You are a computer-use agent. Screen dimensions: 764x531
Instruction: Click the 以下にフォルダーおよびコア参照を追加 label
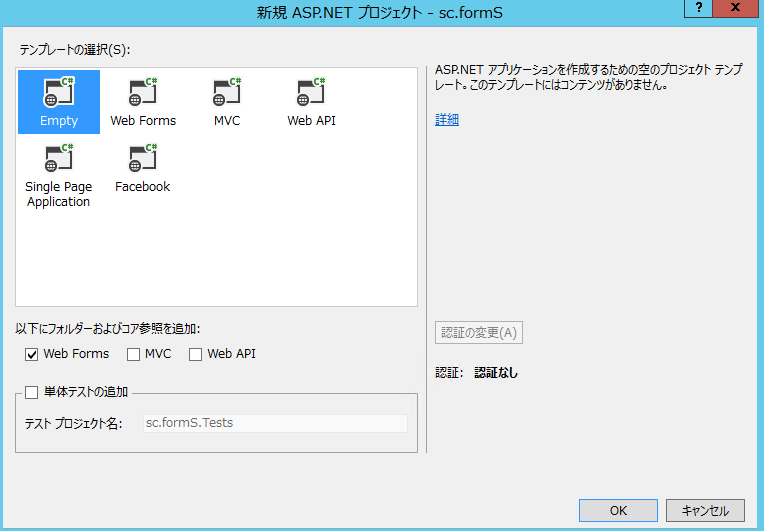click(108, 329)
